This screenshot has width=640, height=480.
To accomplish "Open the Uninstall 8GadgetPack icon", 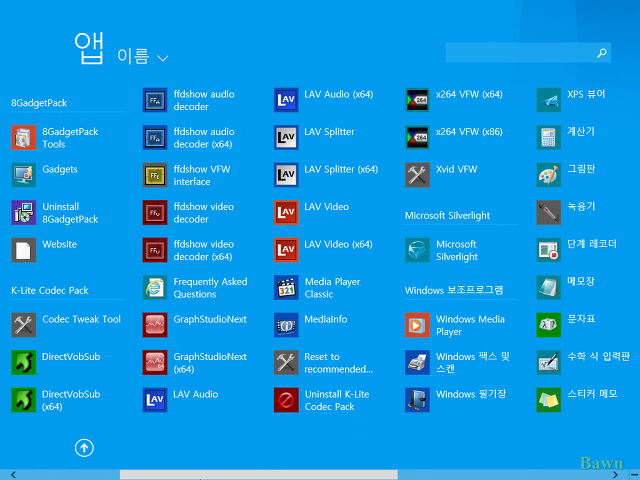I will coord(24,213).
